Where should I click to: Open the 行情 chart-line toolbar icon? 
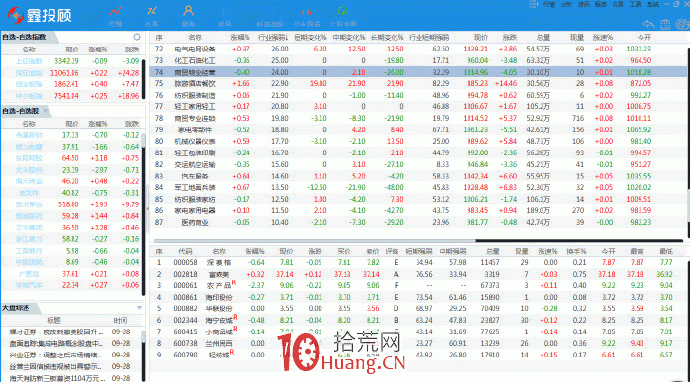[116, 11]
